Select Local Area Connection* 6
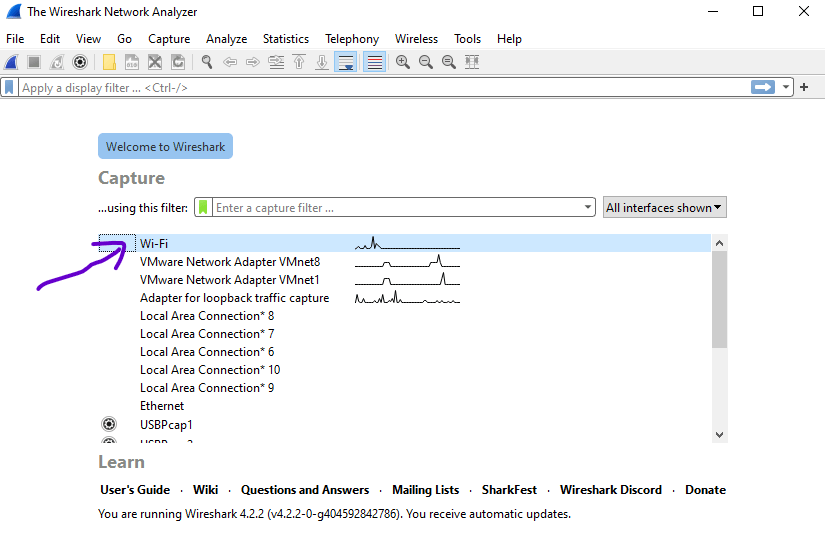 (x=404, y=352)
